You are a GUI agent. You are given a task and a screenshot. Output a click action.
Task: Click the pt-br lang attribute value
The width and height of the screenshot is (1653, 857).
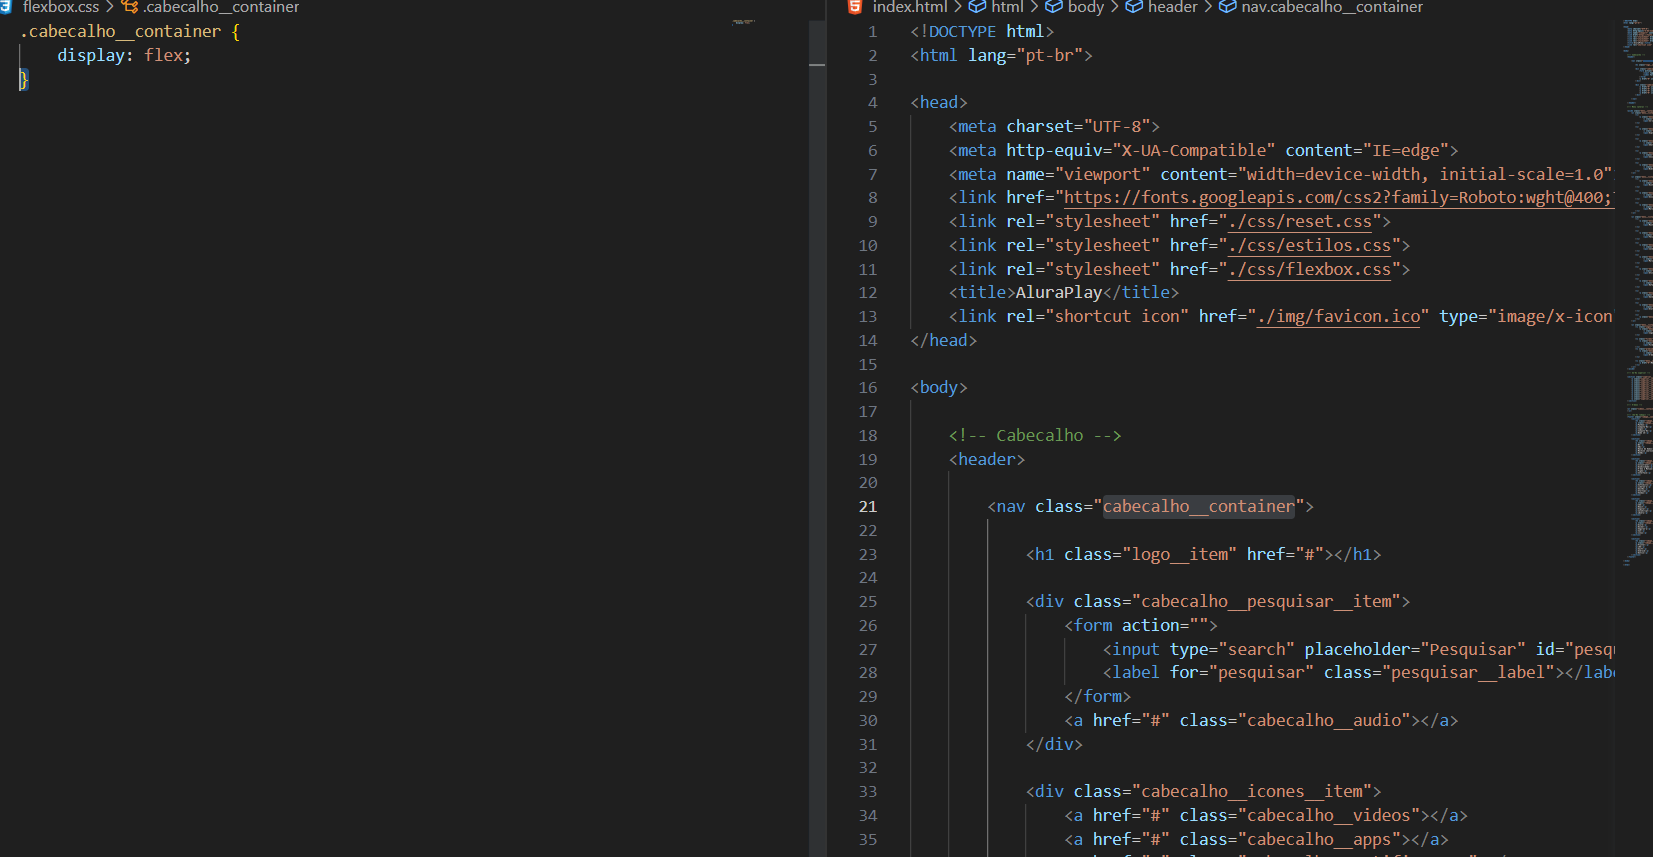[1049, 56]
